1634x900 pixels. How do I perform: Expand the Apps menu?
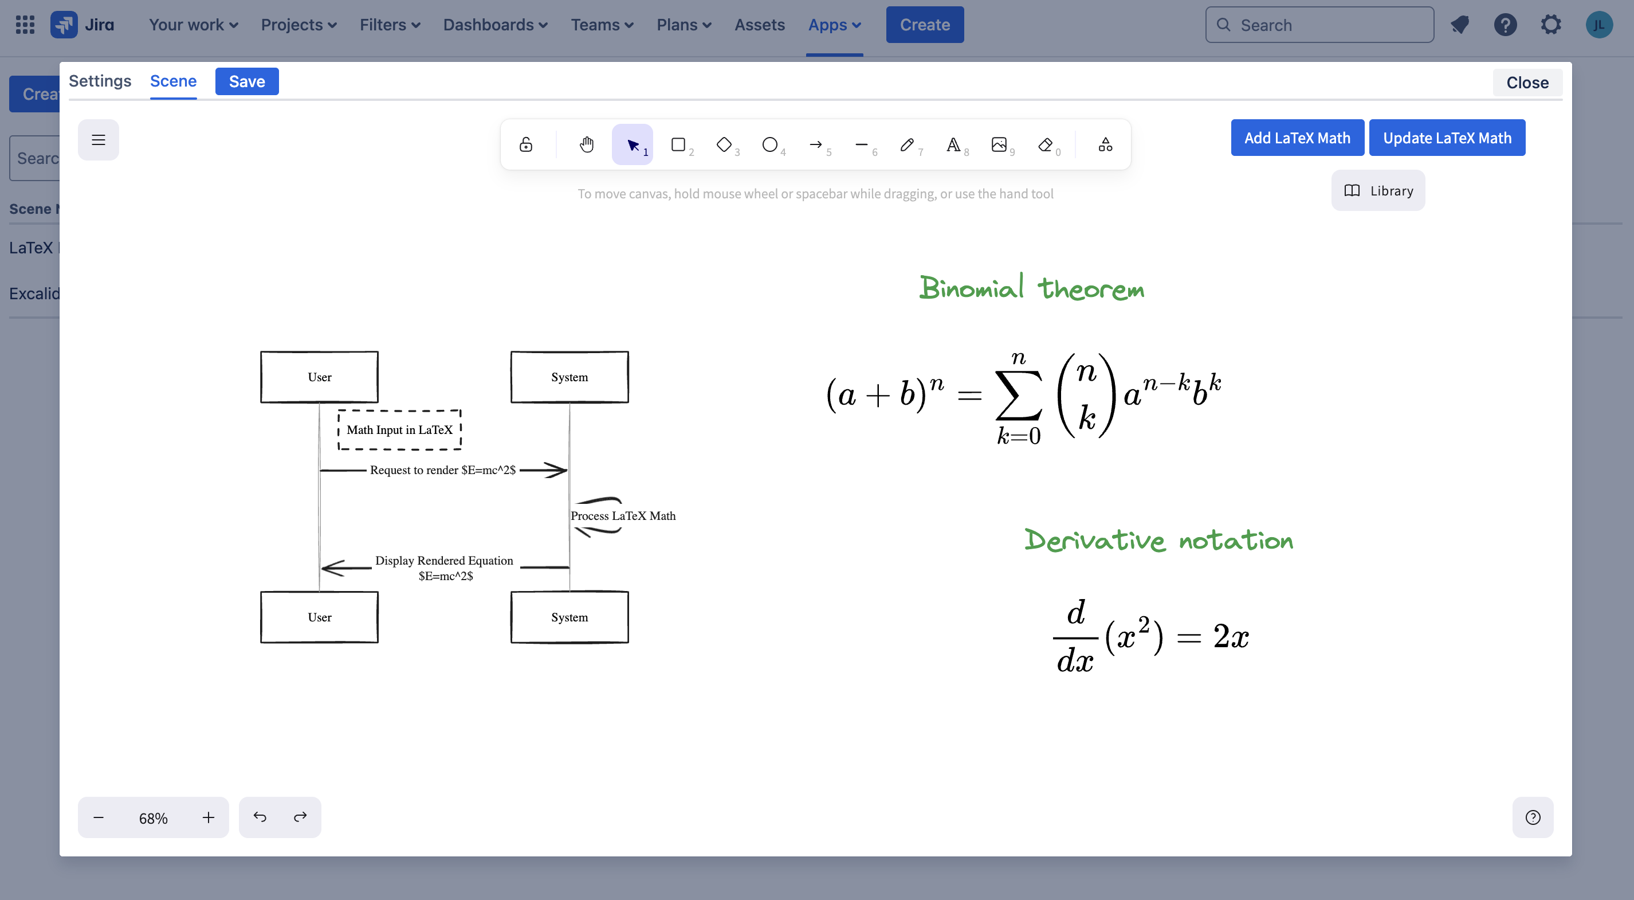835,25
